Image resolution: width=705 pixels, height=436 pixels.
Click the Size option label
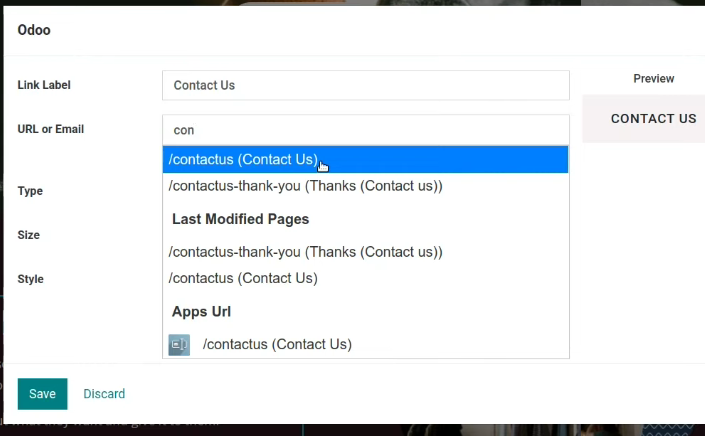(x=29, y=235)
